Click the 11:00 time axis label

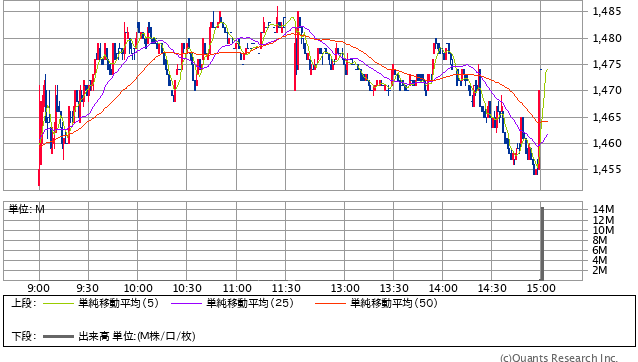click(x=237, y=288)
